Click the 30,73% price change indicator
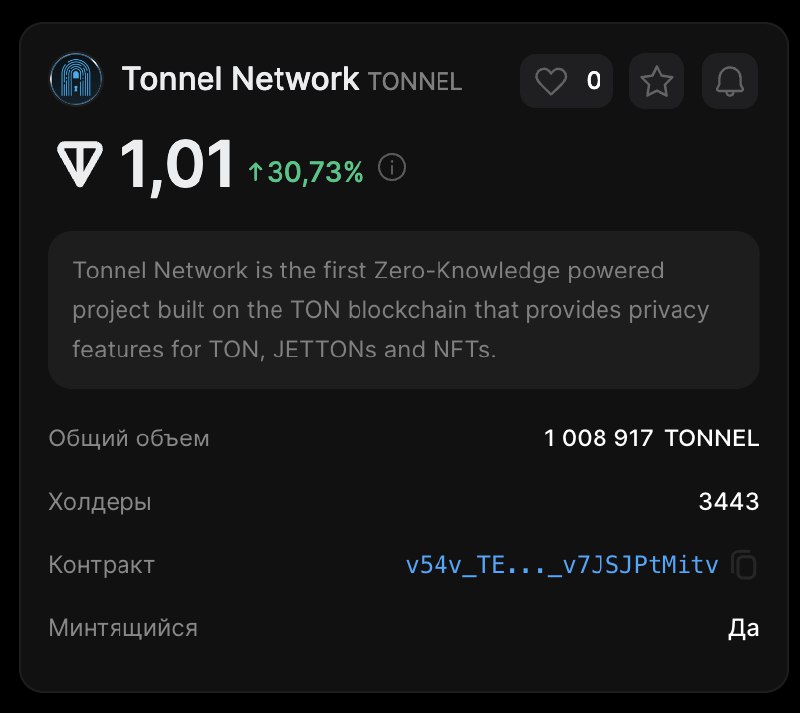 pos(306,171)
